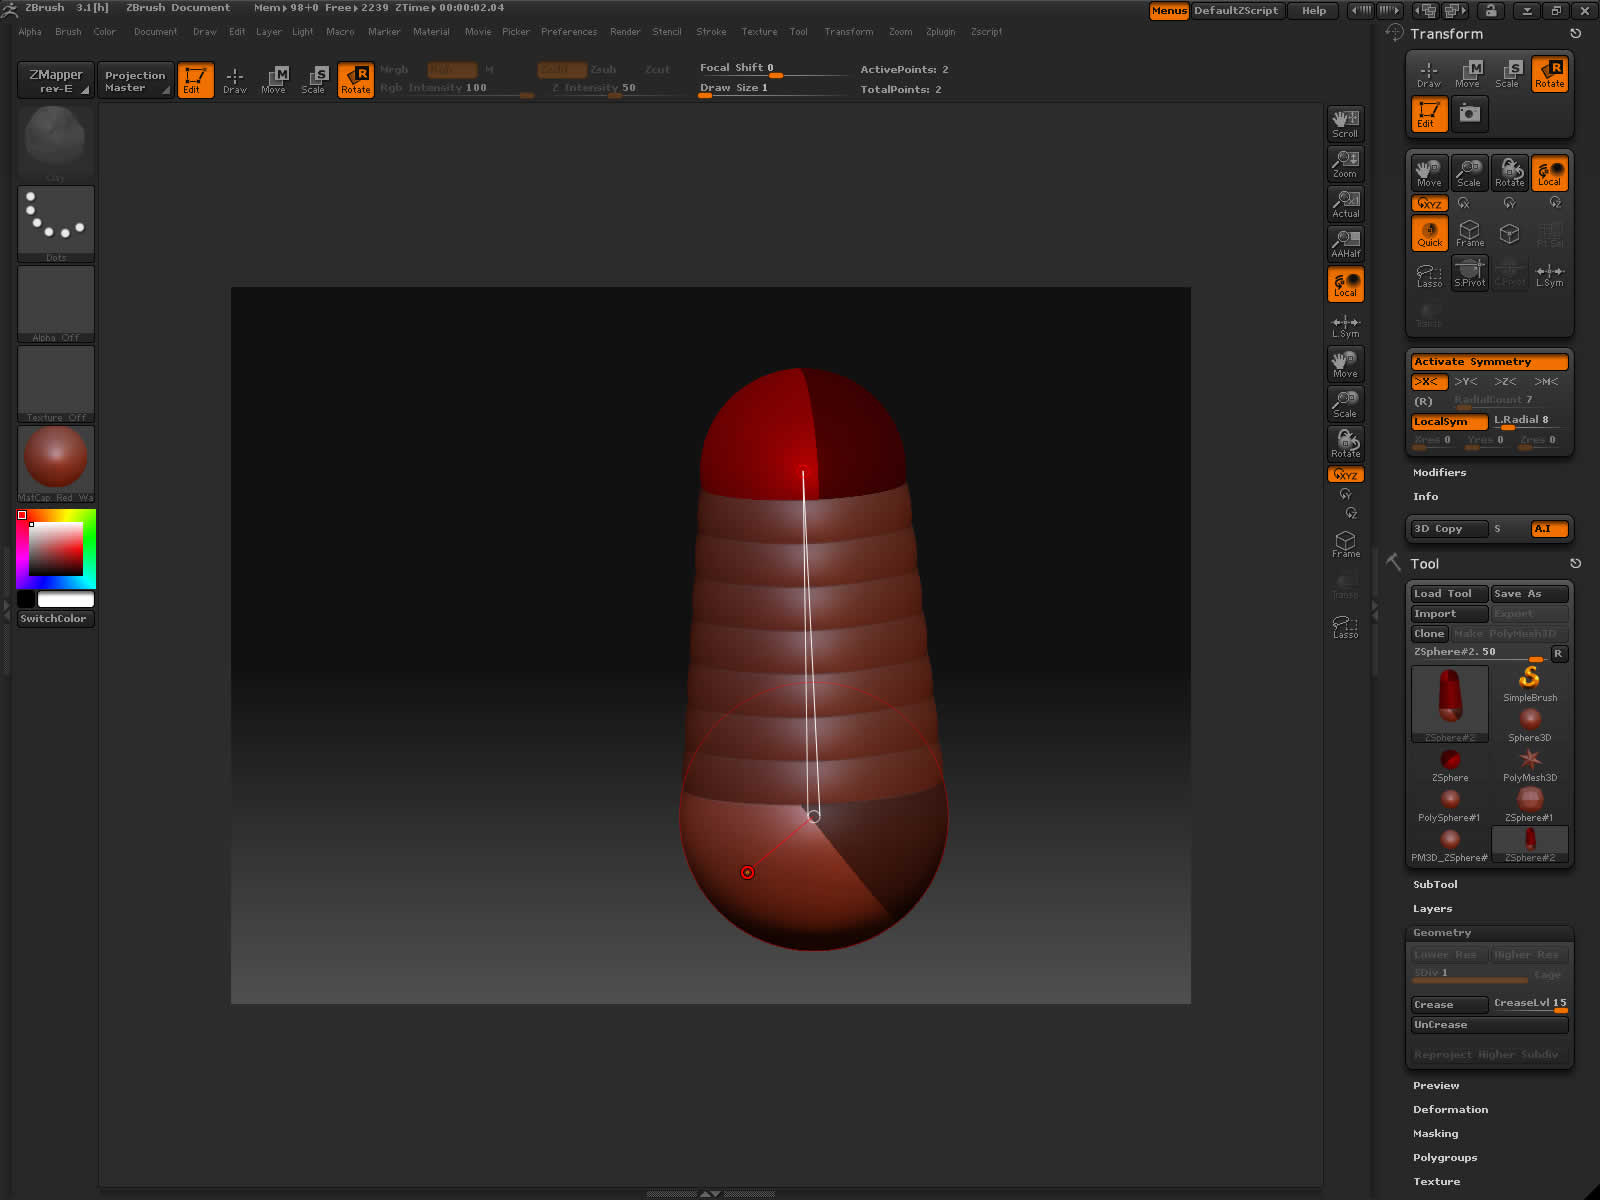The width and height of the screenshot is (1600, 1200).
Task: Toggle Activate Symmetry on
Action: 1489,361
